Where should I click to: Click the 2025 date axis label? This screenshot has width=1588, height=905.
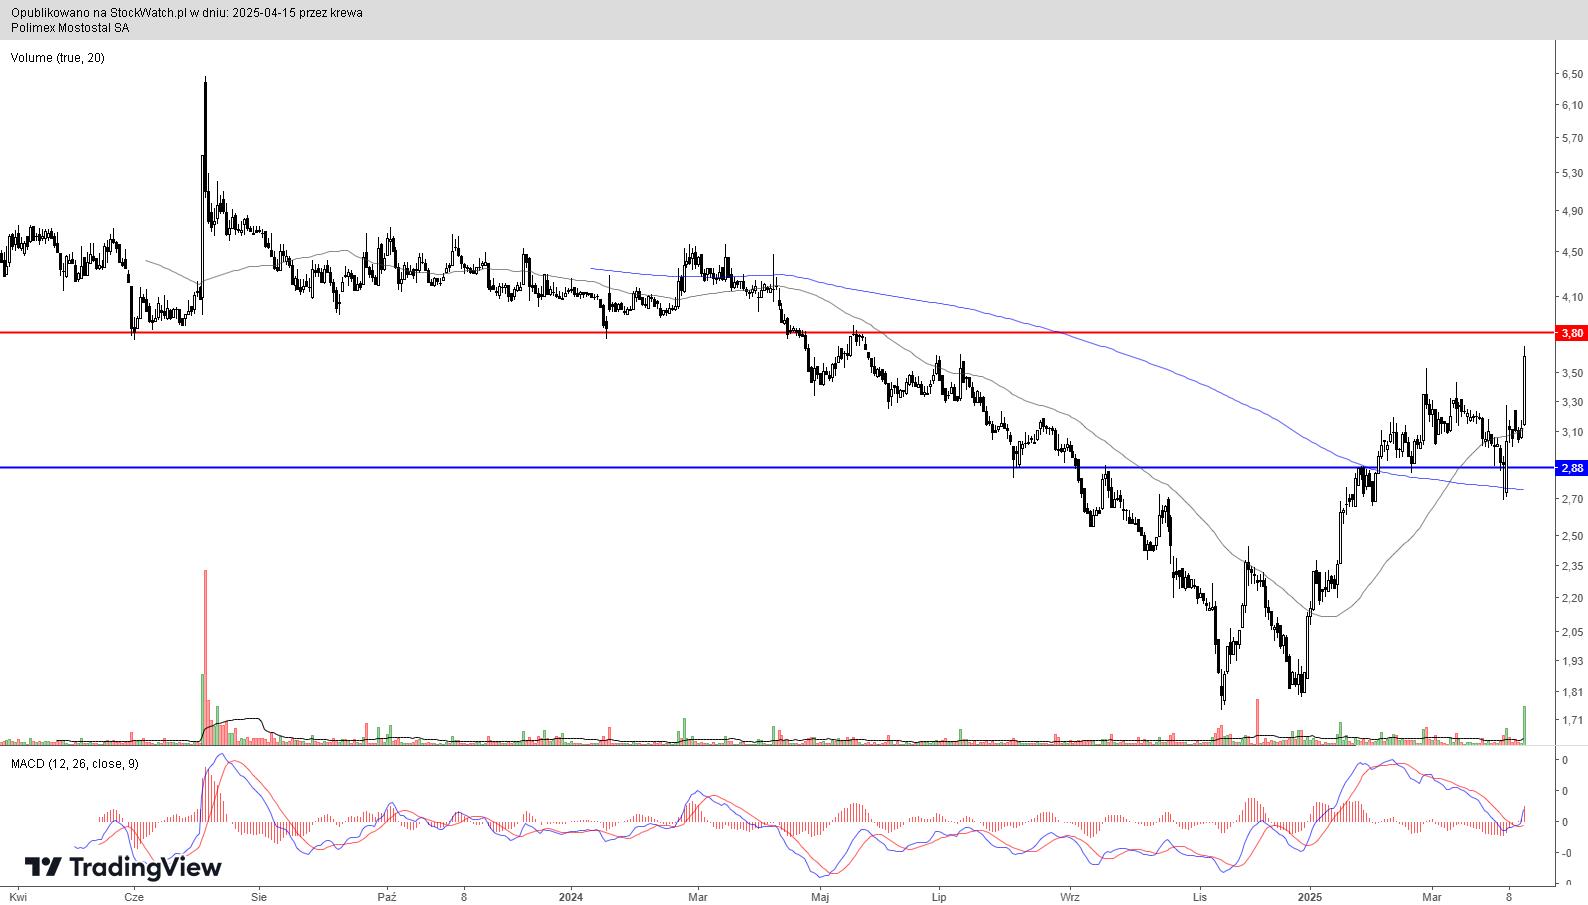pyautogui.click(x=1309, y=897)
